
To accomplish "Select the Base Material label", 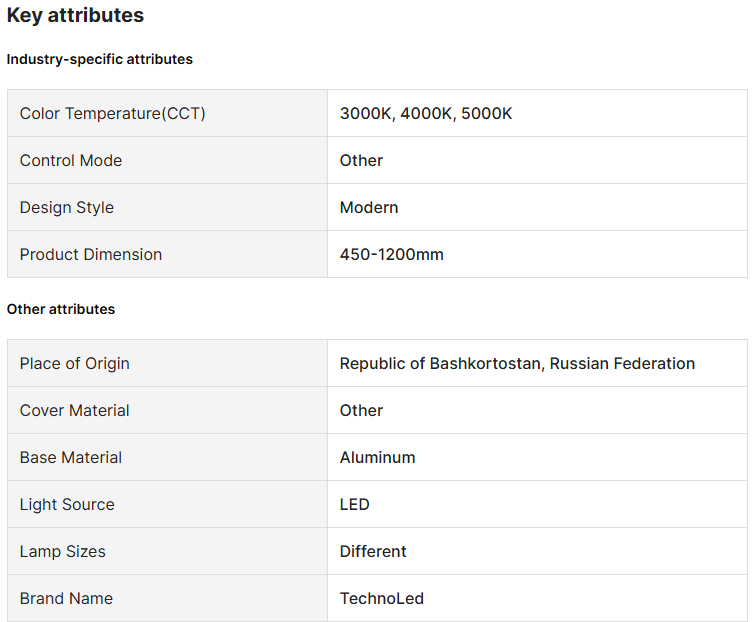I will coord(71,457).
